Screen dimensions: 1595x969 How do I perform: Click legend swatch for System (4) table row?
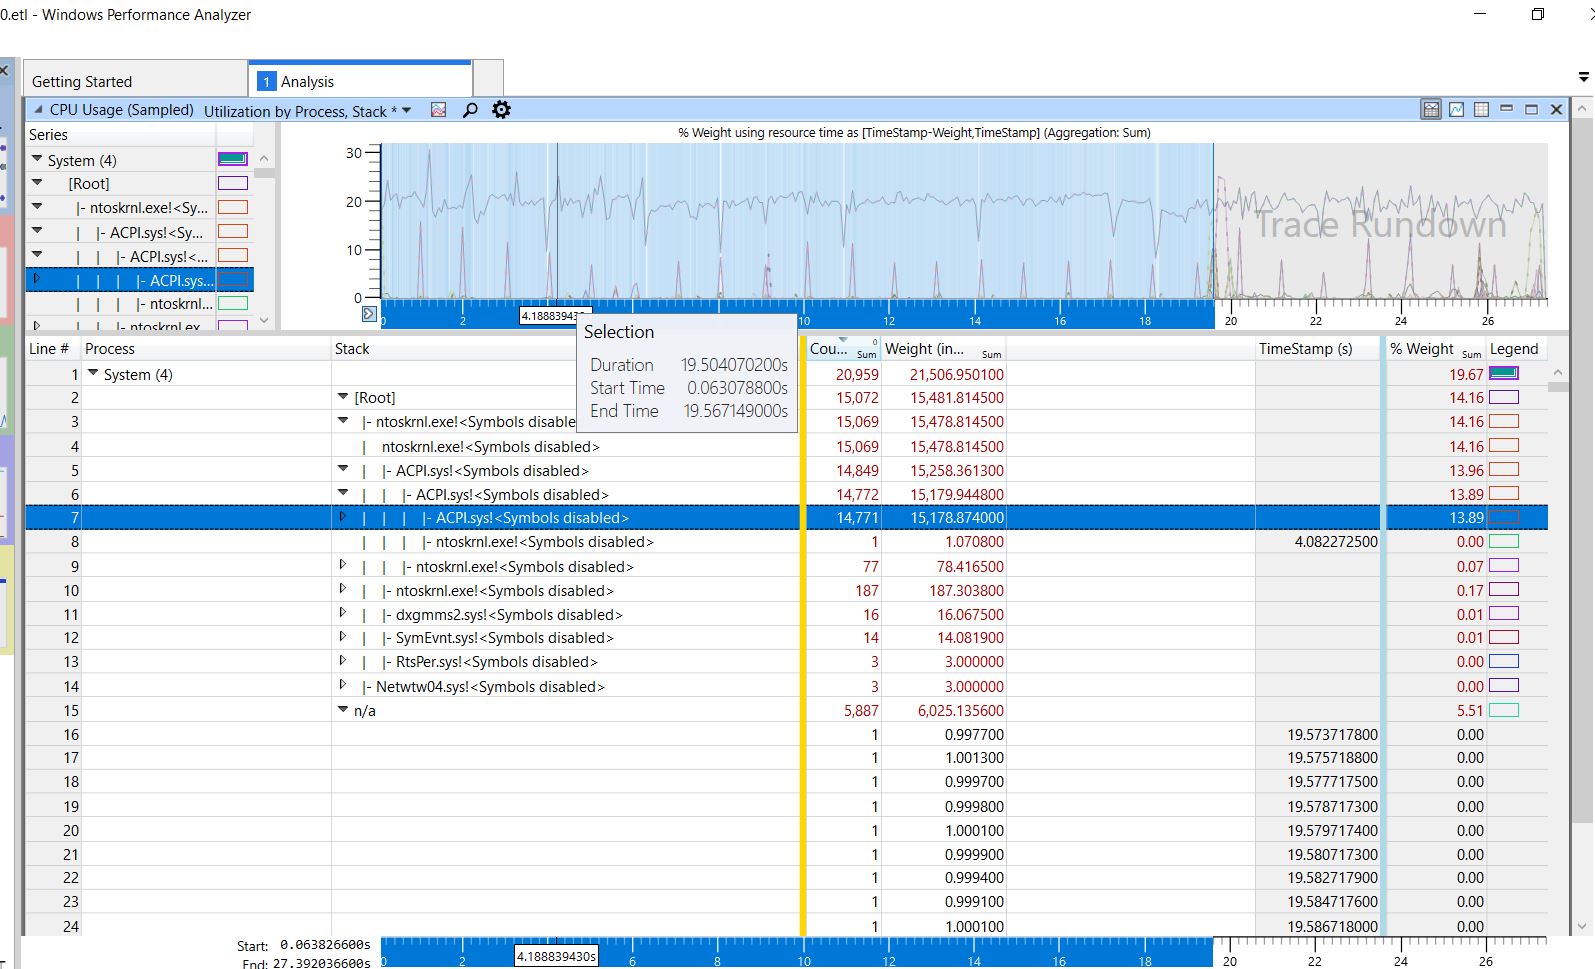click(x=1504, y=373)
